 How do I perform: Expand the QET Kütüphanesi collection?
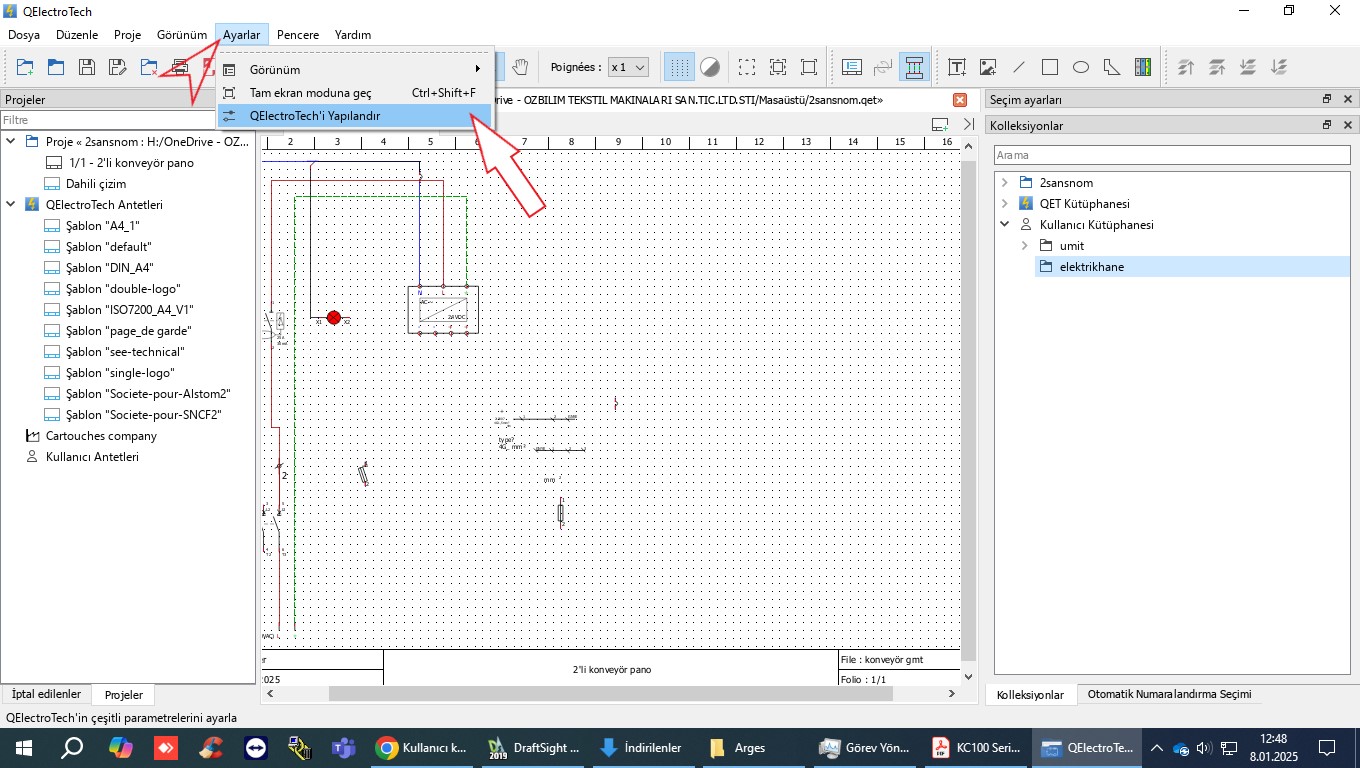[1005, 204]
